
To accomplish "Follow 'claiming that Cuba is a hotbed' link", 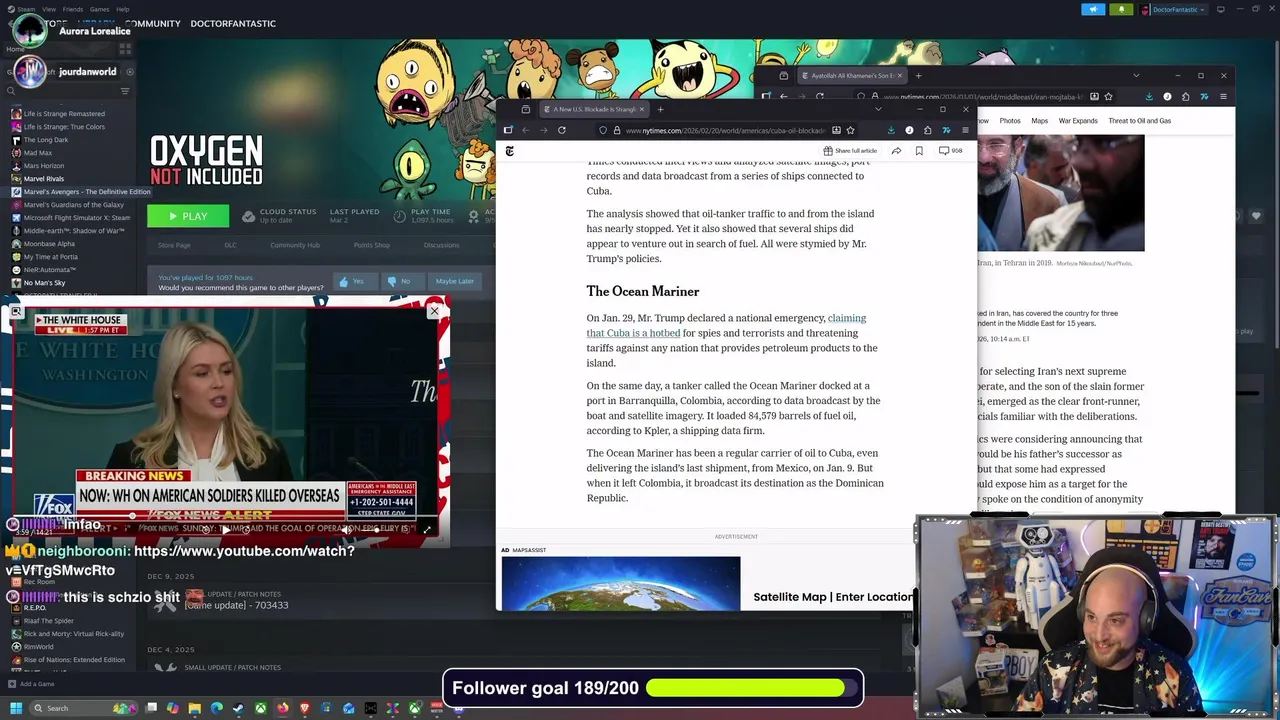I will 726,325.
